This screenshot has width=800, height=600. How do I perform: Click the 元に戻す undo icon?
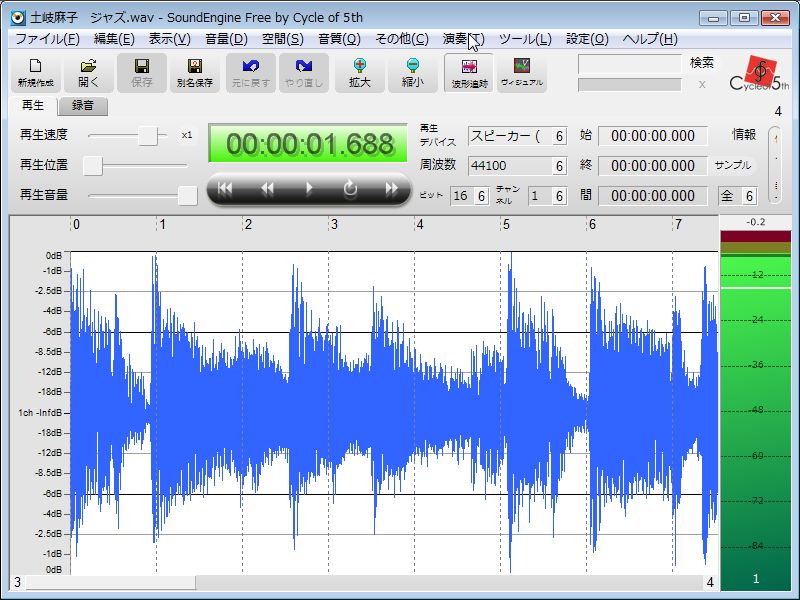pos(251,73)
